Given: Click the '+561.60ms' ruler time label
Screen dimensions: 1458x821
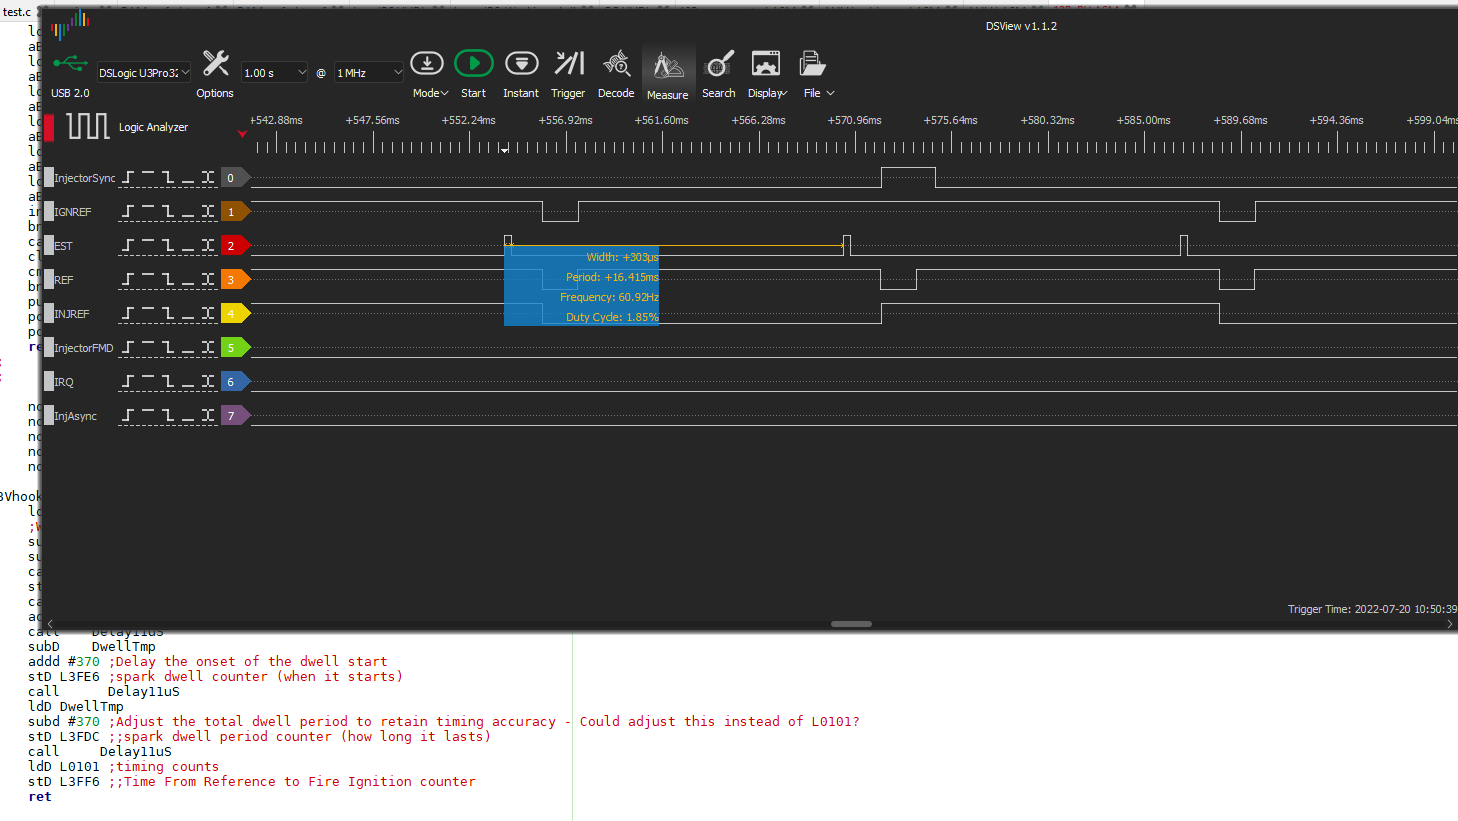Looking at the screenshot, I should pyautogui.click(x=661, y=120).
